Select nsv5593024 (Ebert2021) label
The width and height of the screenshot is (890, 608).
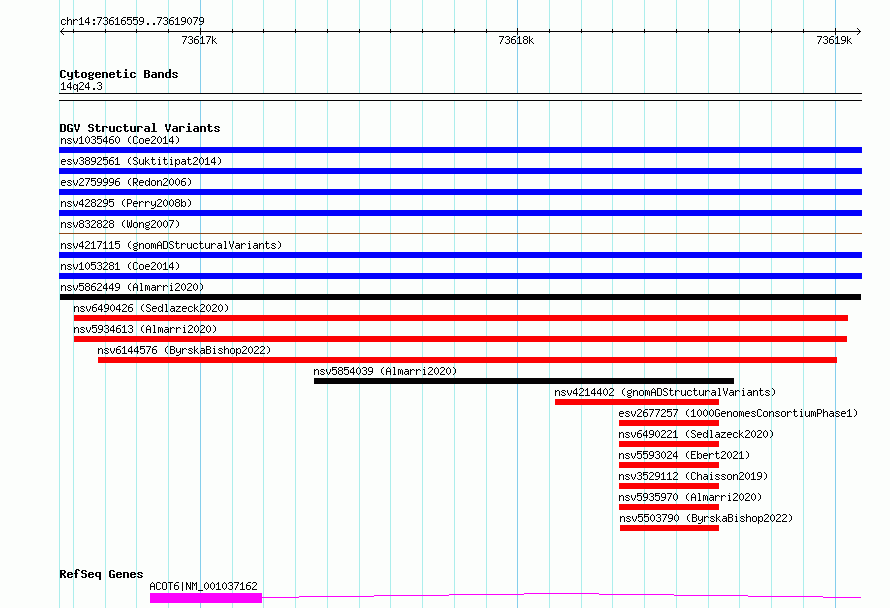[x=684, y=455]
